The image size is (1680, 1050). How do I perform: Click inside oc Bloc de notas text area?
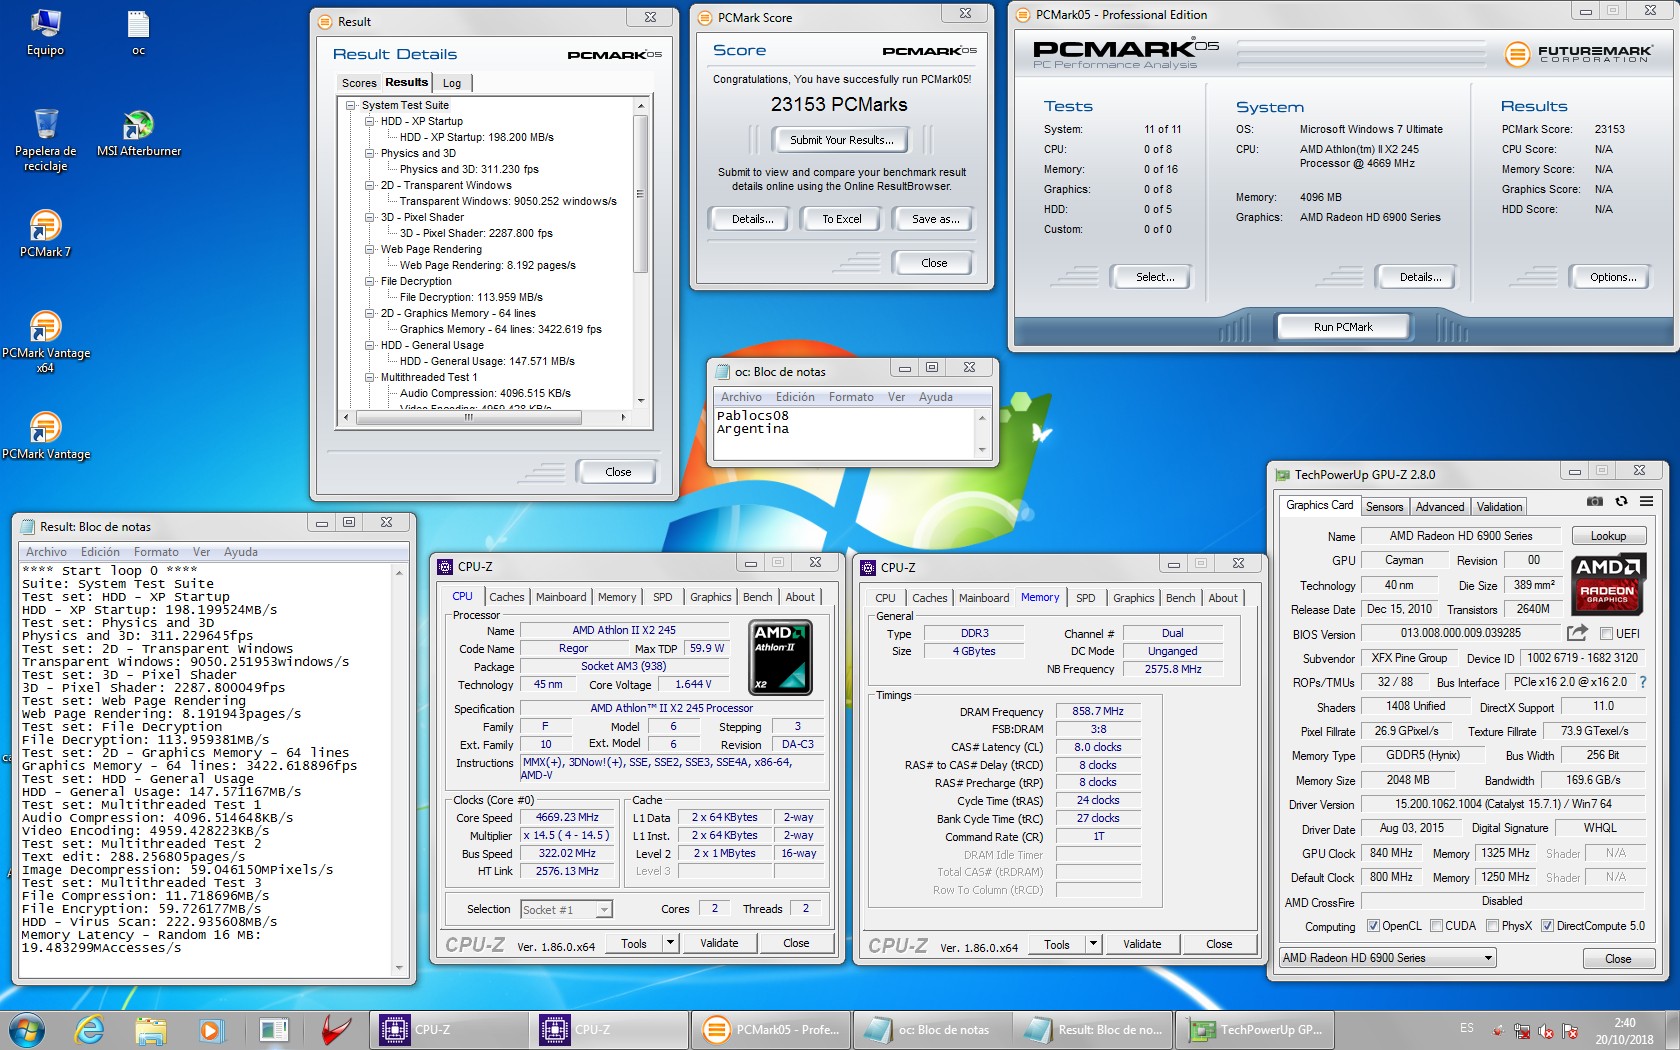[845, 433]
